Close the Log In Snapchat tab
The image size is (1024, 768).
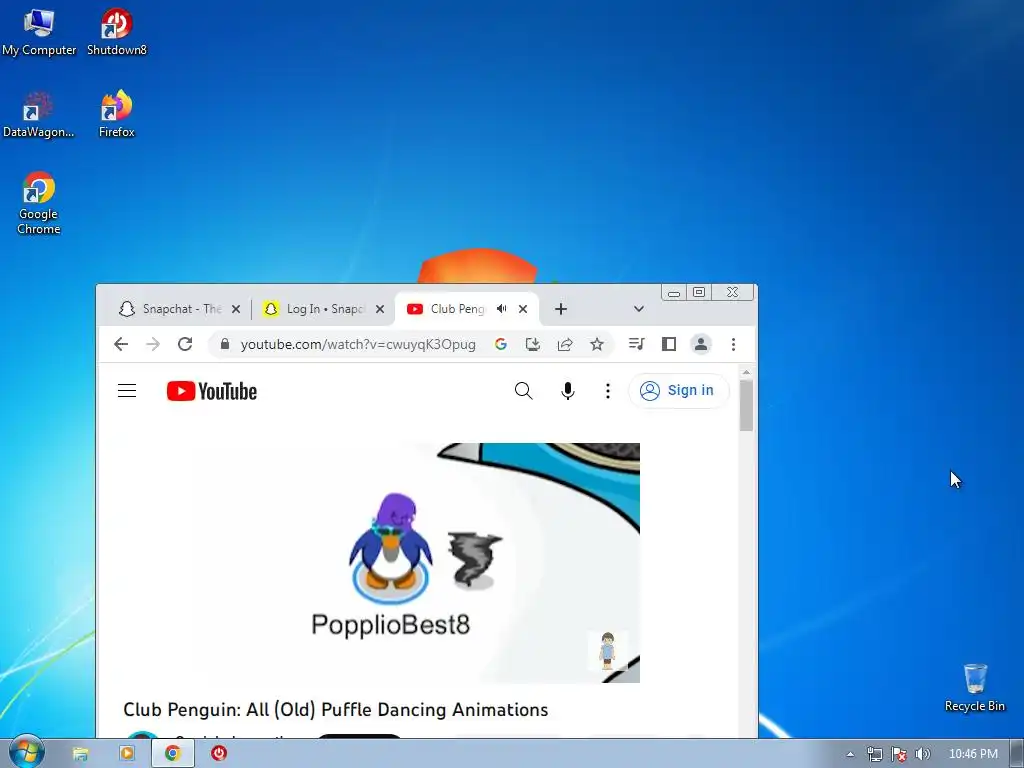click(x=379, y=309)
